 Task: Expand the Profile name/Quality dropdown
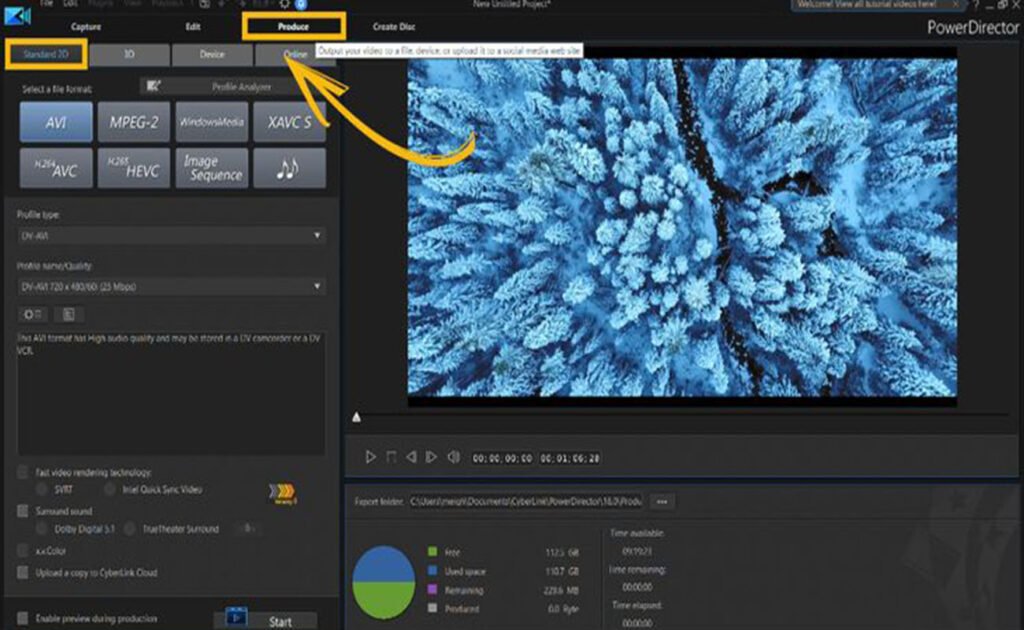click(x=171, y=287)
